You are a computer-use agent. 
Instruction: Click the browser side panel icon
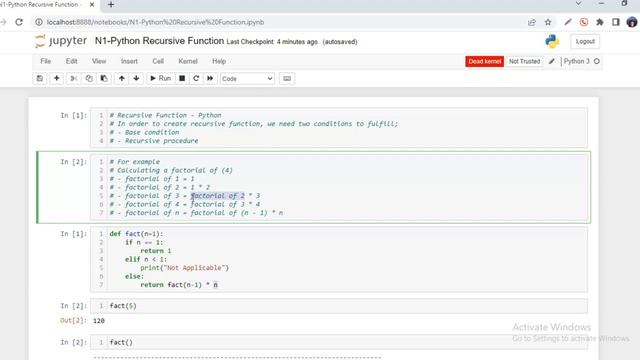coord(616,22)
